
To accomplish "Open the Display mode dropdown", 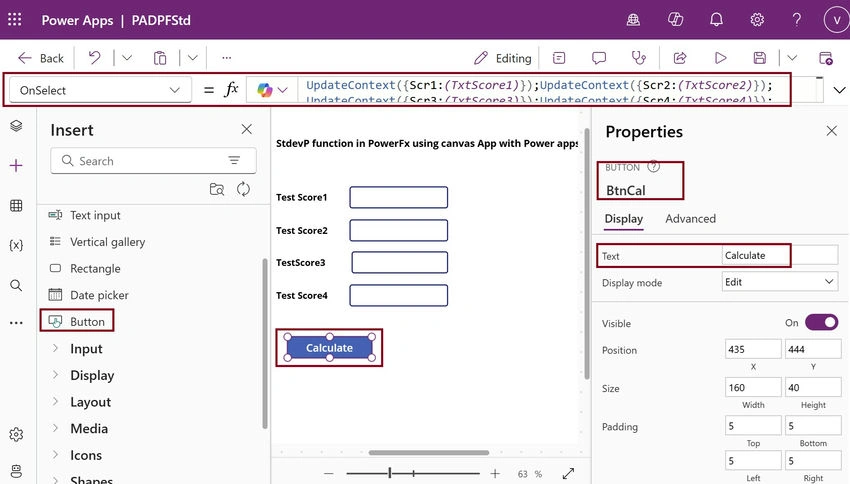I will tap(780, 282).
